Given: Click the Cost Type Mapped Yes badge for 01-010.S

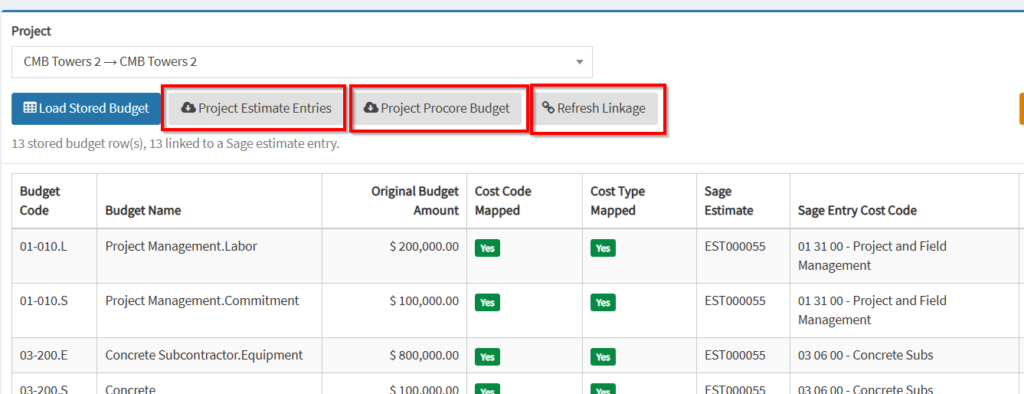Looking at the screenshot, I should 603,303.
